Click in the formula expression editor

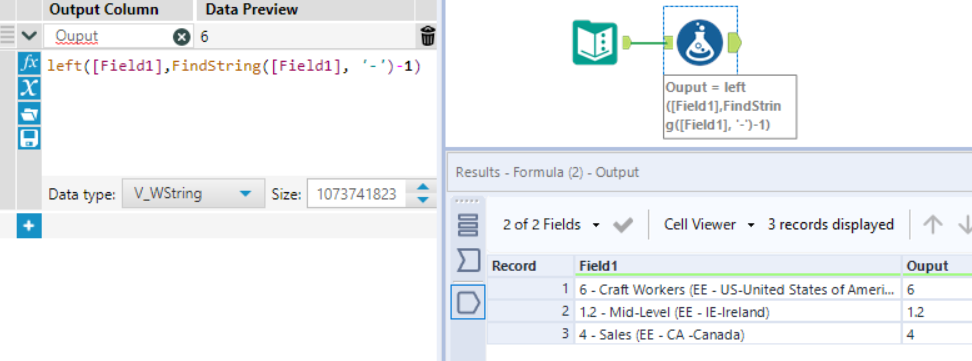point(239,112)
